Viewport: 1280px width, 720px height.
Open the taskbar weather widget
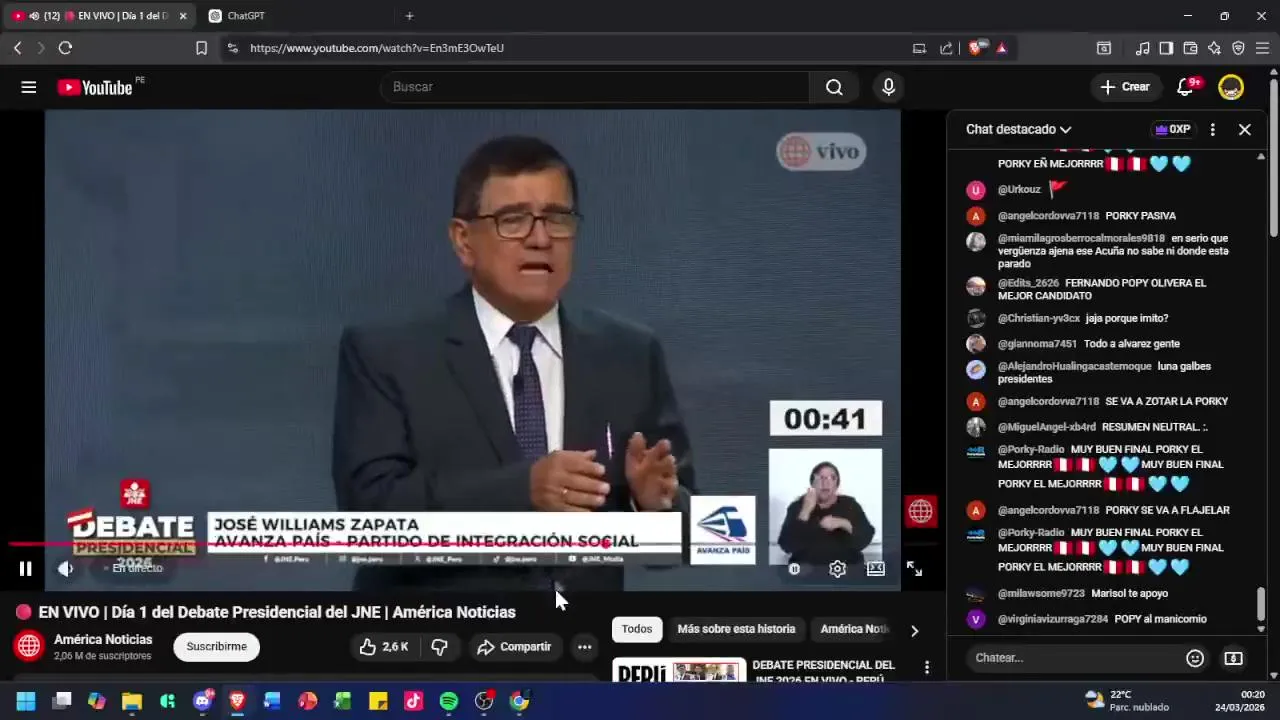click(x=1127, y=701)
